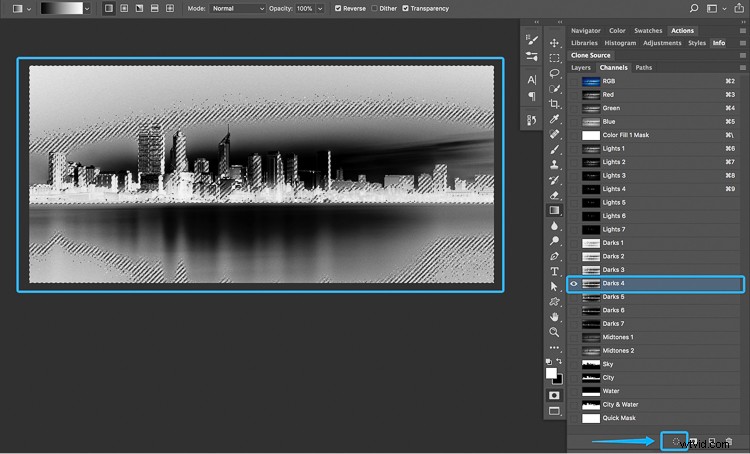Show the Sky channel visibility box

click(x=574, y=365)
